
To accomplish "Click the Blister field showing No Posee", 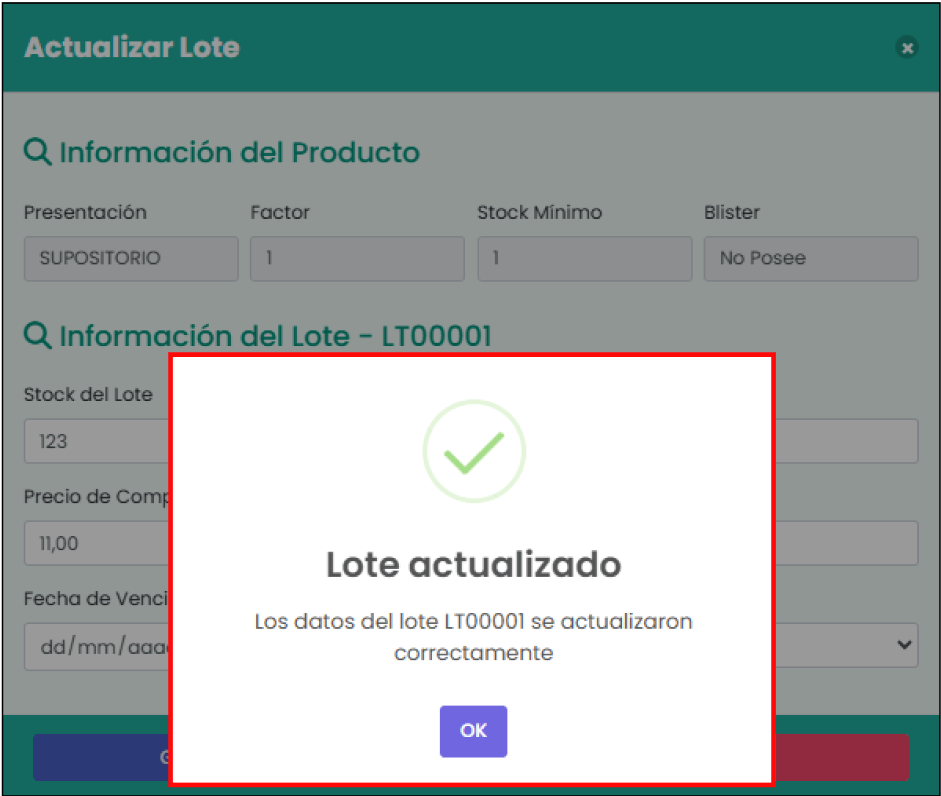I will [x=810, y=258].
